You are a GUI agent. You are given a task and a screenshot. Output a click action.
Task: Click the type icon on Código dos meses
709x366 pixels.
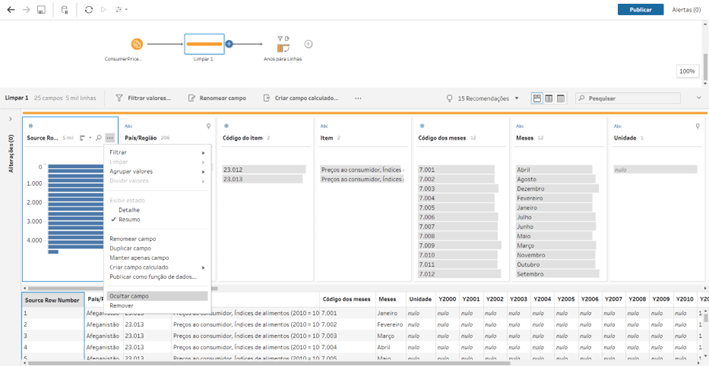pyautogui.click(x=422, y=126)
